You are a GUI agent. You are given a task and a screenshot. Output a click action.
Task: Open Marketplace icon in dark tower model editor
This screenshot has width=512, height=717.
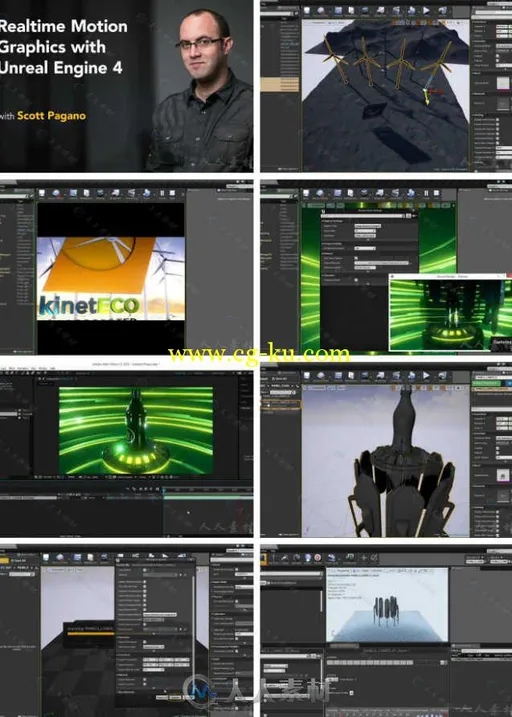pyautogui.click(x=351, y=376)
